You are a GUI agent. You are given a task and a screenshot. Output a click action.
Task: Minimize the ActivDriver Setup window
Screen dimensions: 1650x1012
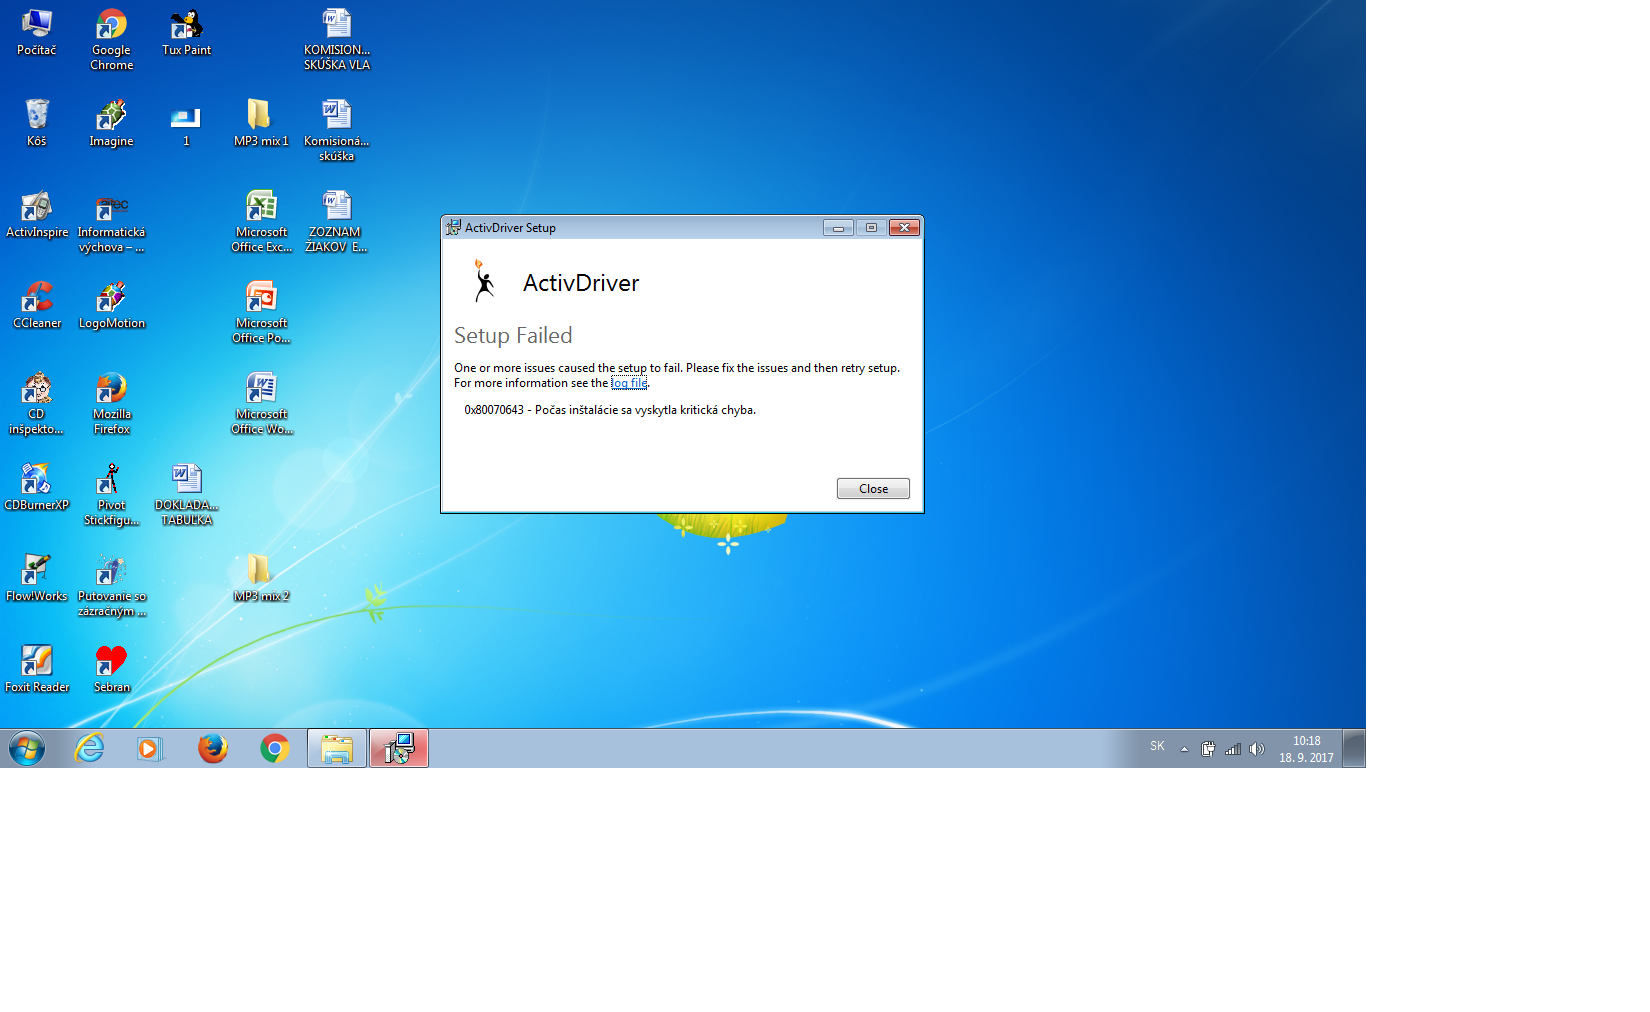tap(838, 228)
